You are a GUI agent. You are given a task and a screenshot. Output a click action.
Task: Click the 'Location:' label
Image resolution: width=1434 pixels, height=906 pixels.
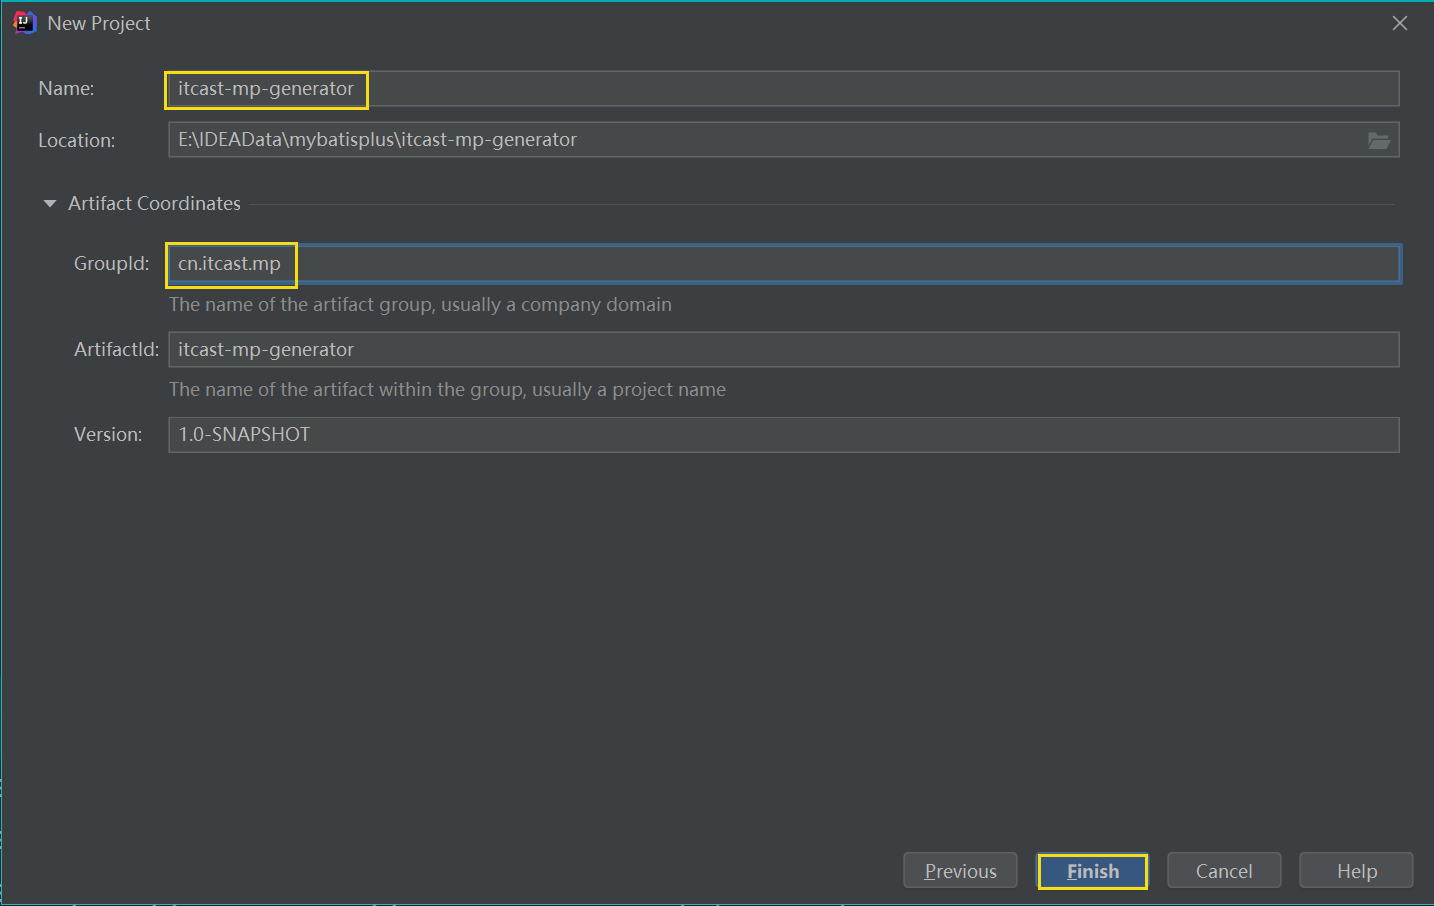pos(76,140)
